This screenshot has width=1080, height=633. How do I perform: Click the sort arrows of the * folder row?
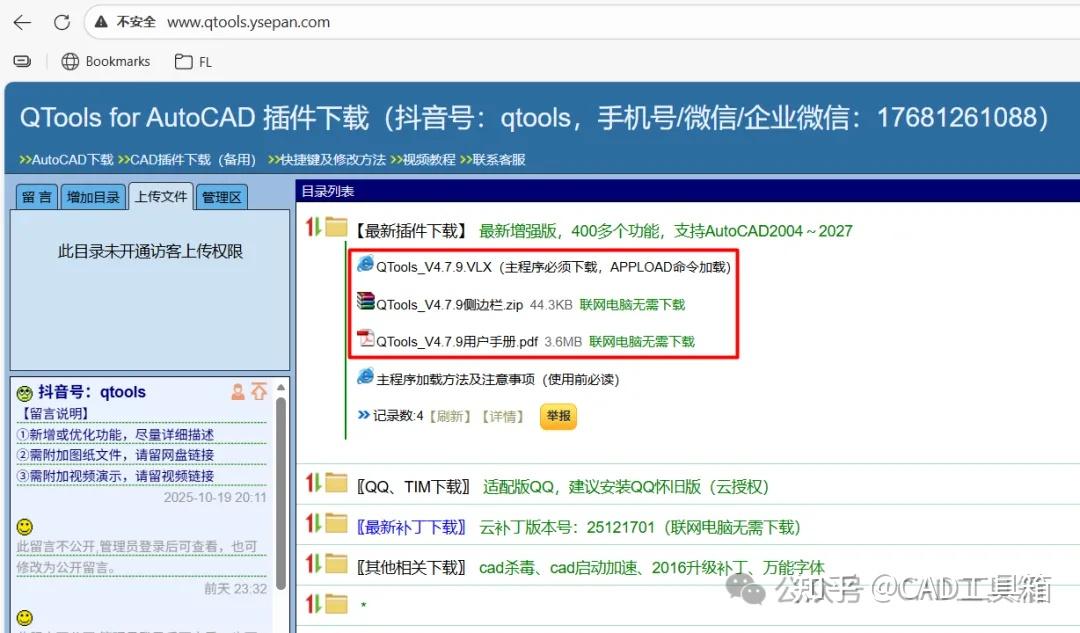click(313, 604)
